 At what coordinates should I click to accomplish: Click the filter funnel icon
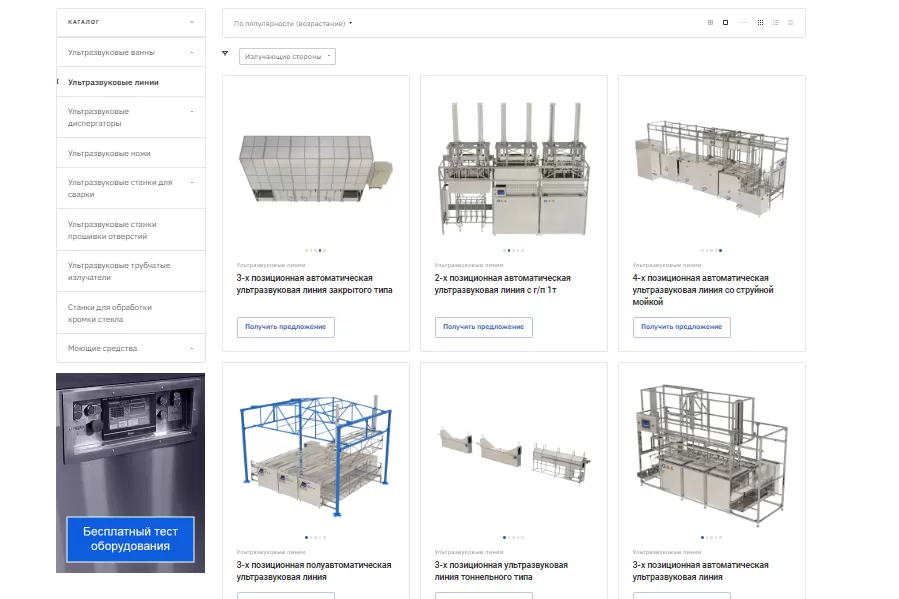225,53
